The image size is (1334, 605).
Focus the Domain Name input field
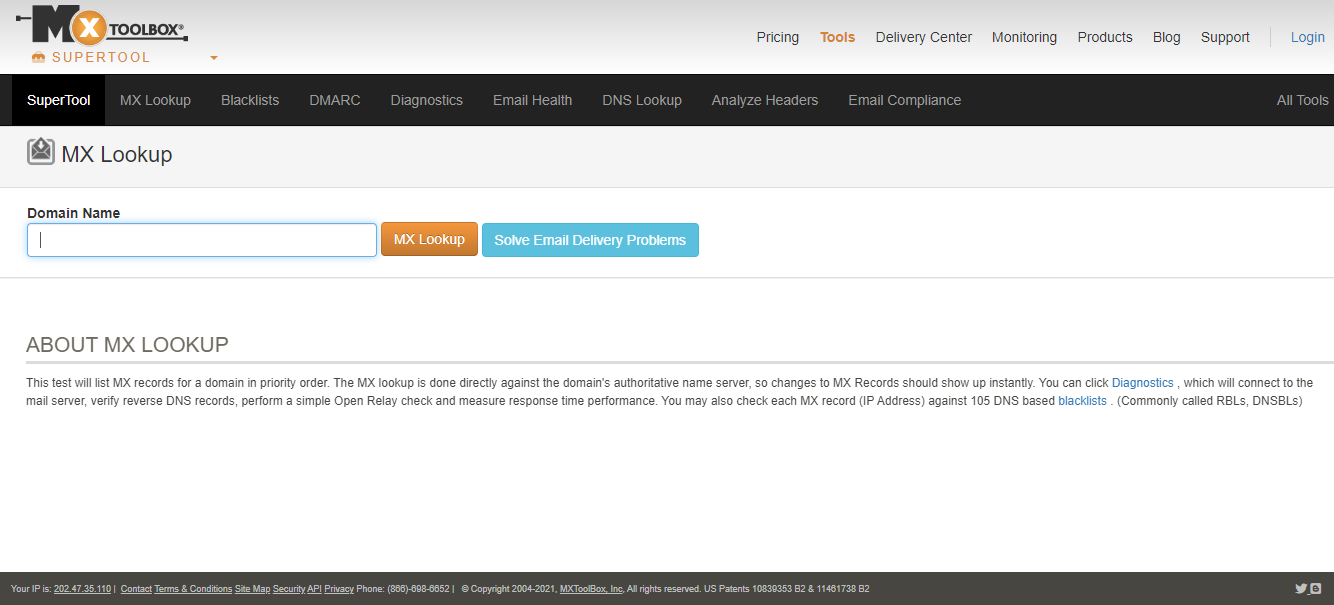pyautogui.click(x=202, y=240)
